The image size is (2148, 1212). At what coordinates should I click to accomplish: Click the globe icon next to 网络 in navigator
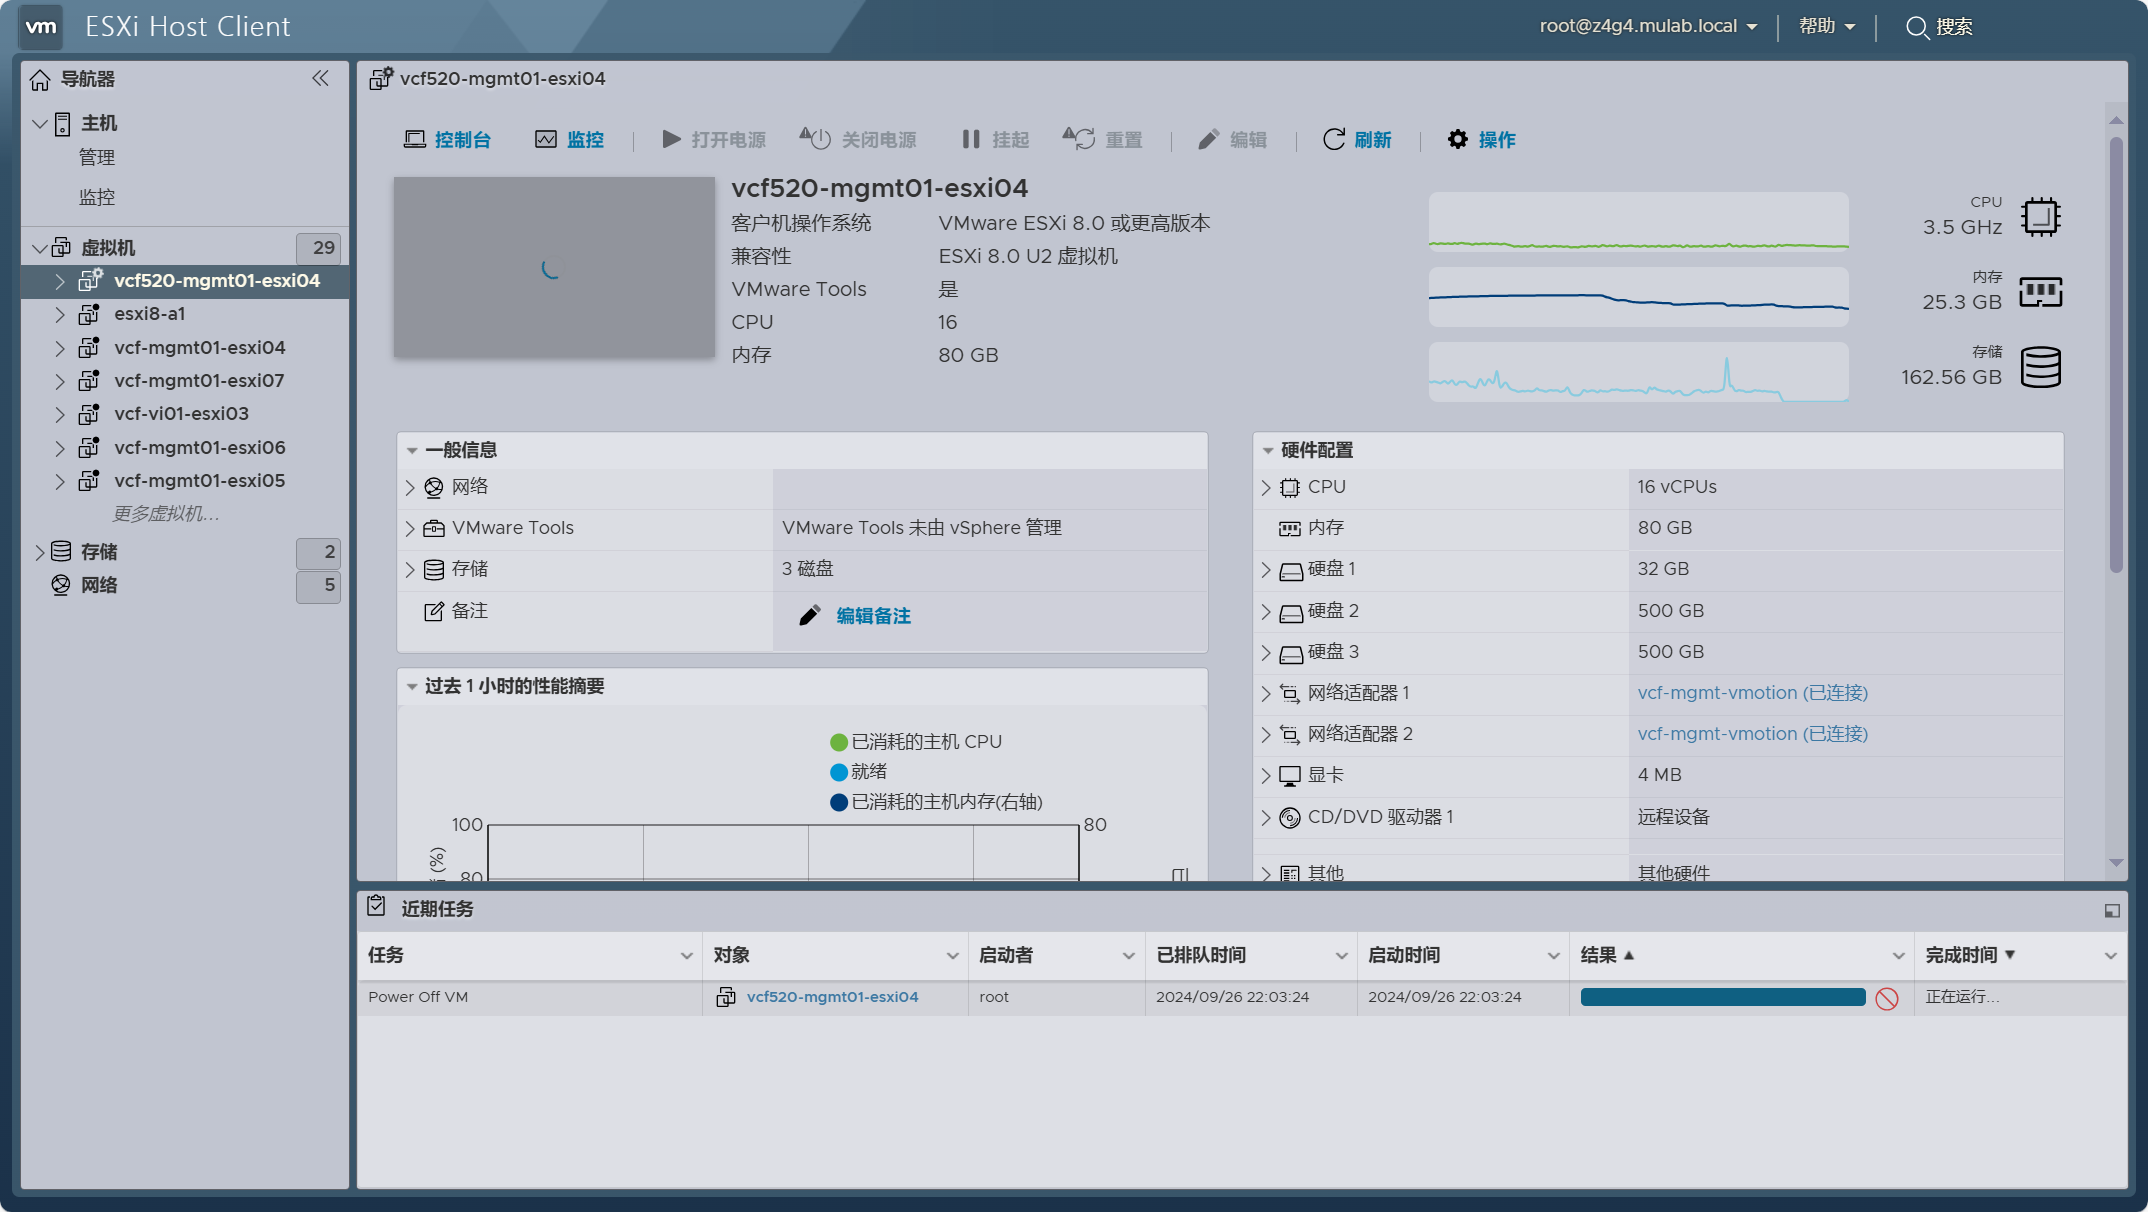(61, 585)
